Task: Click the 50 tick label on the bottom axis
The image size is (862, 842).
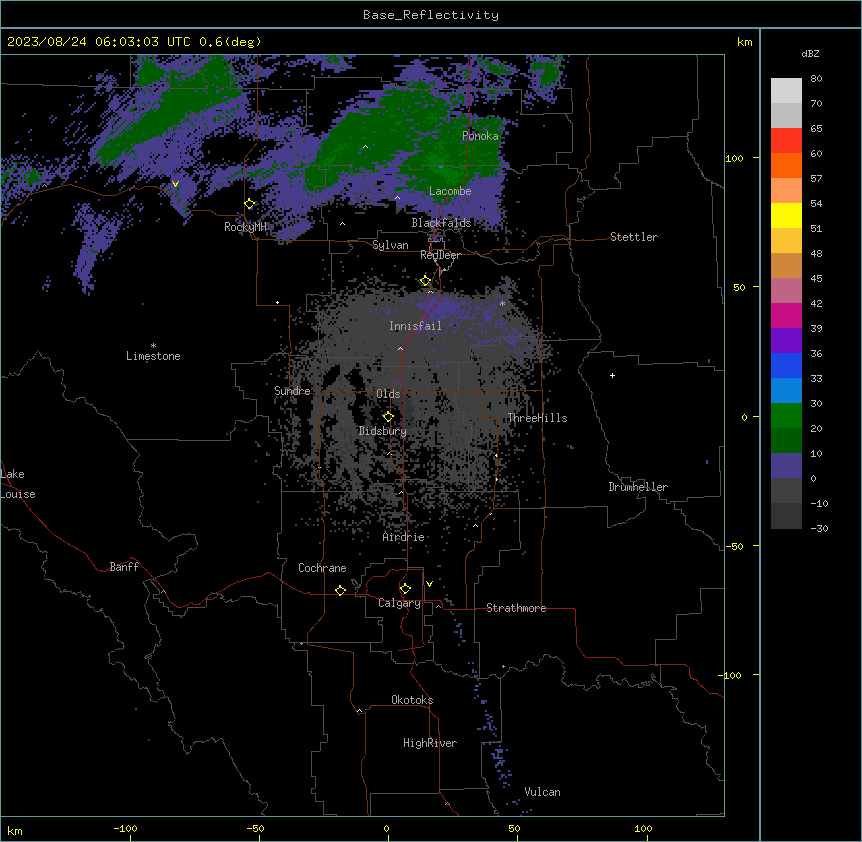Action: (x=514, y=828)
